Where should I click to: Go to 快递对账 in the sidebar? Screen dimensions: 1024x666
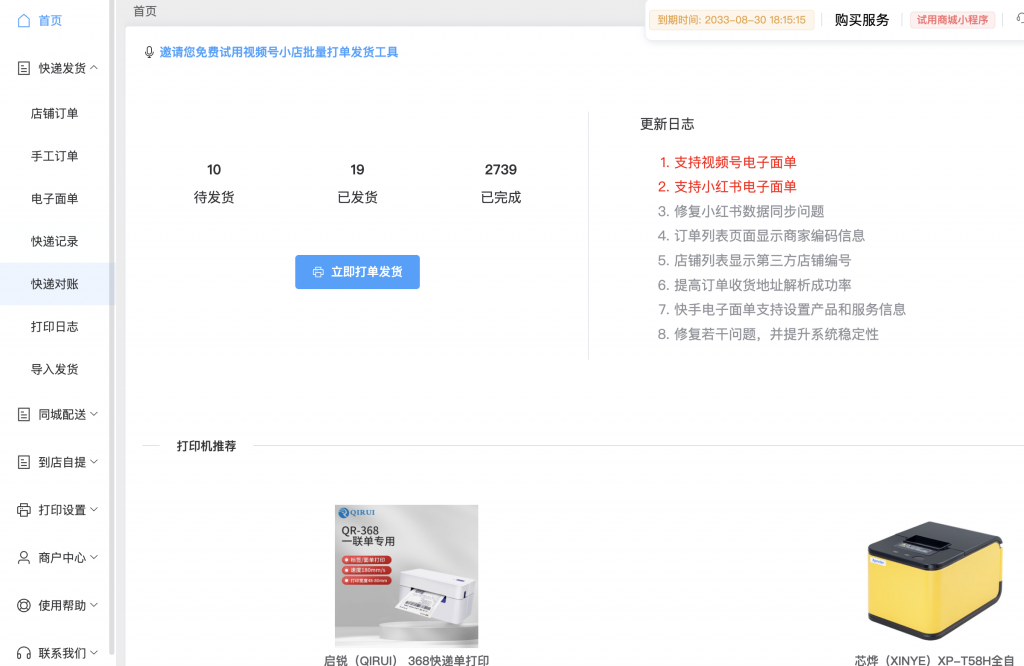[54, 284]
